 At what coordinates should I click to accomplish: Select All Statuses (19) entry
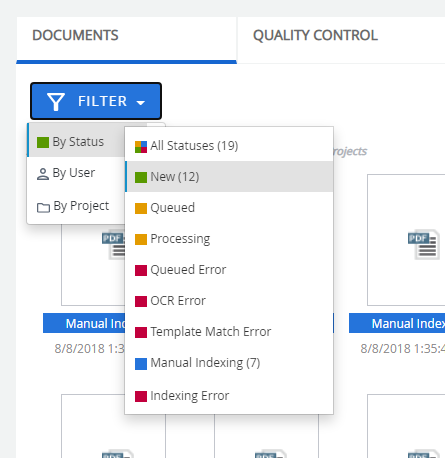click(229, 146)
